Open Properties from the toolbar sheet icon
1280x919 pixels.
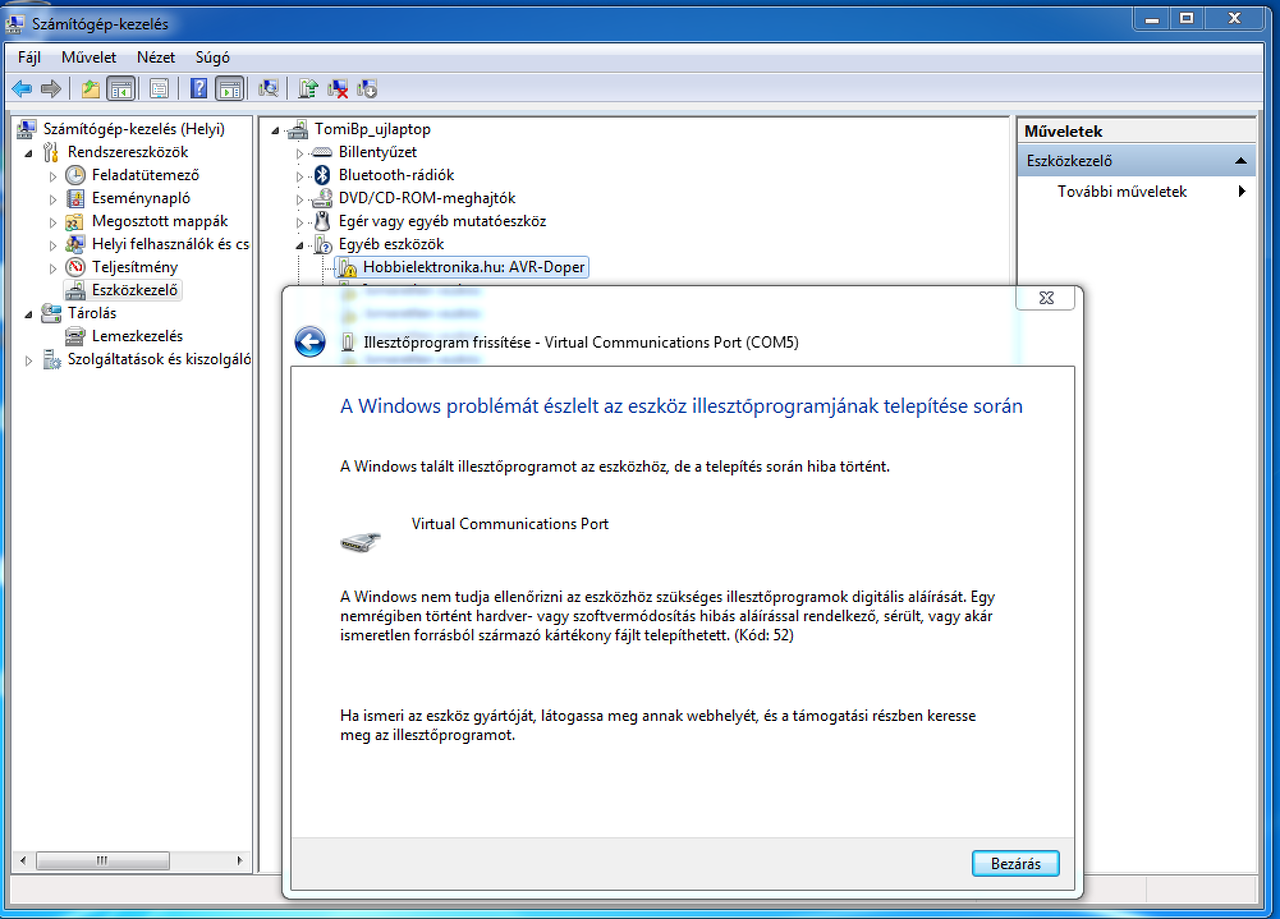tap(159, 89)
